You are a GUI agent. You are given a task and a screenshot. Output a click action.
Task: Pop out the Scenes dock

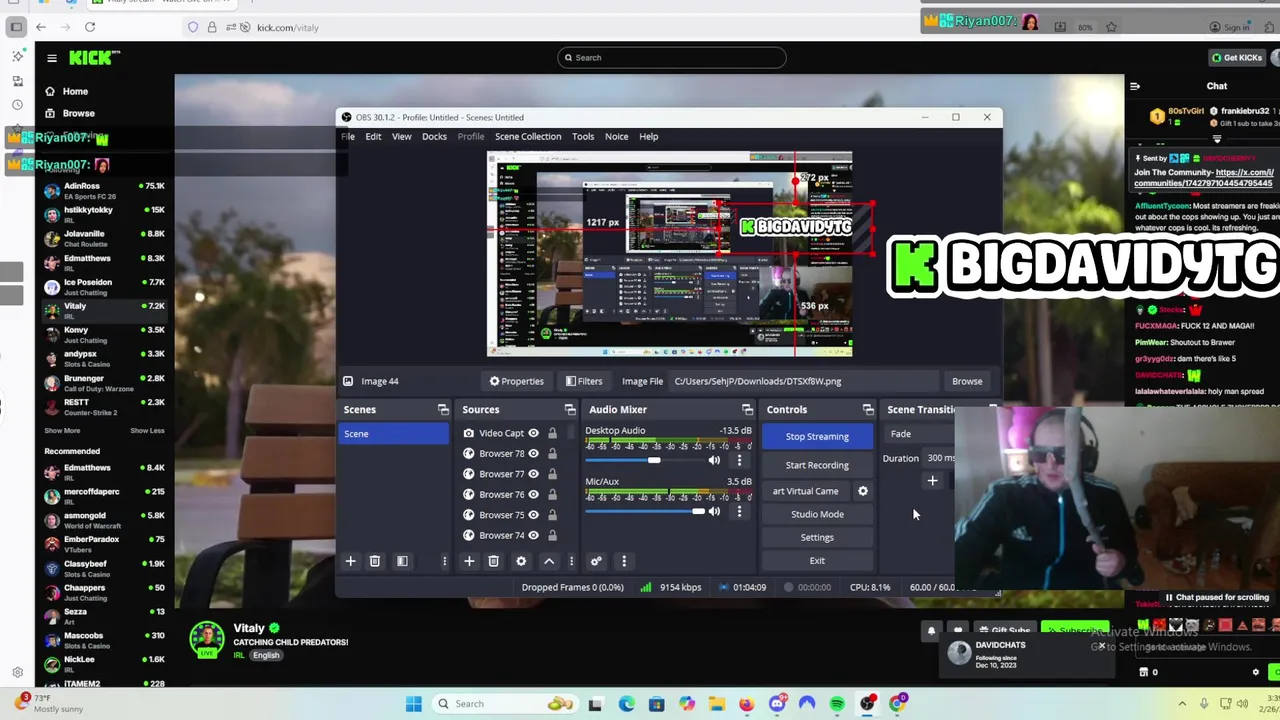[443, 410]
